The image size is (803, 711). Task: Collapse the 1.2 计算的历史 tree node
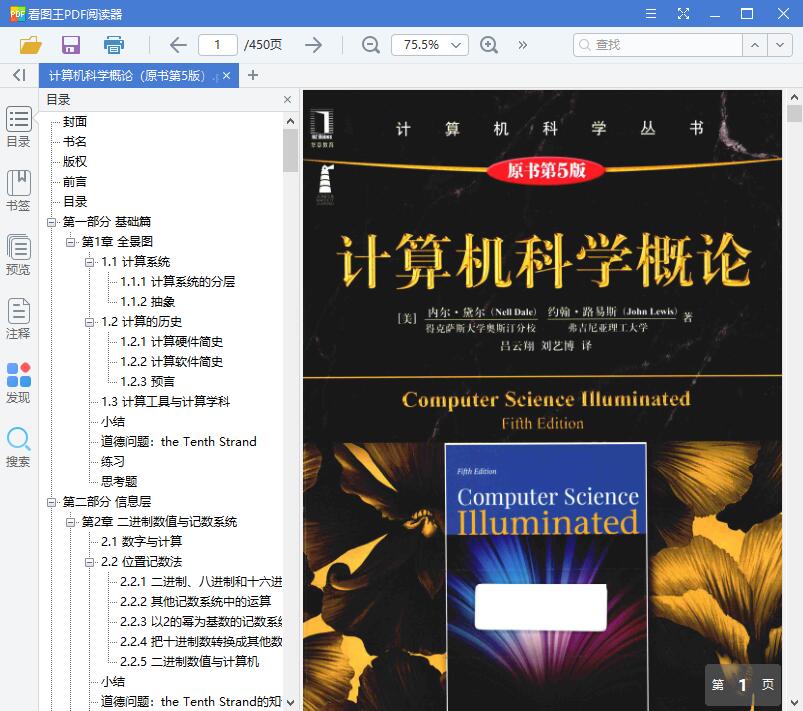click(90, 322)
